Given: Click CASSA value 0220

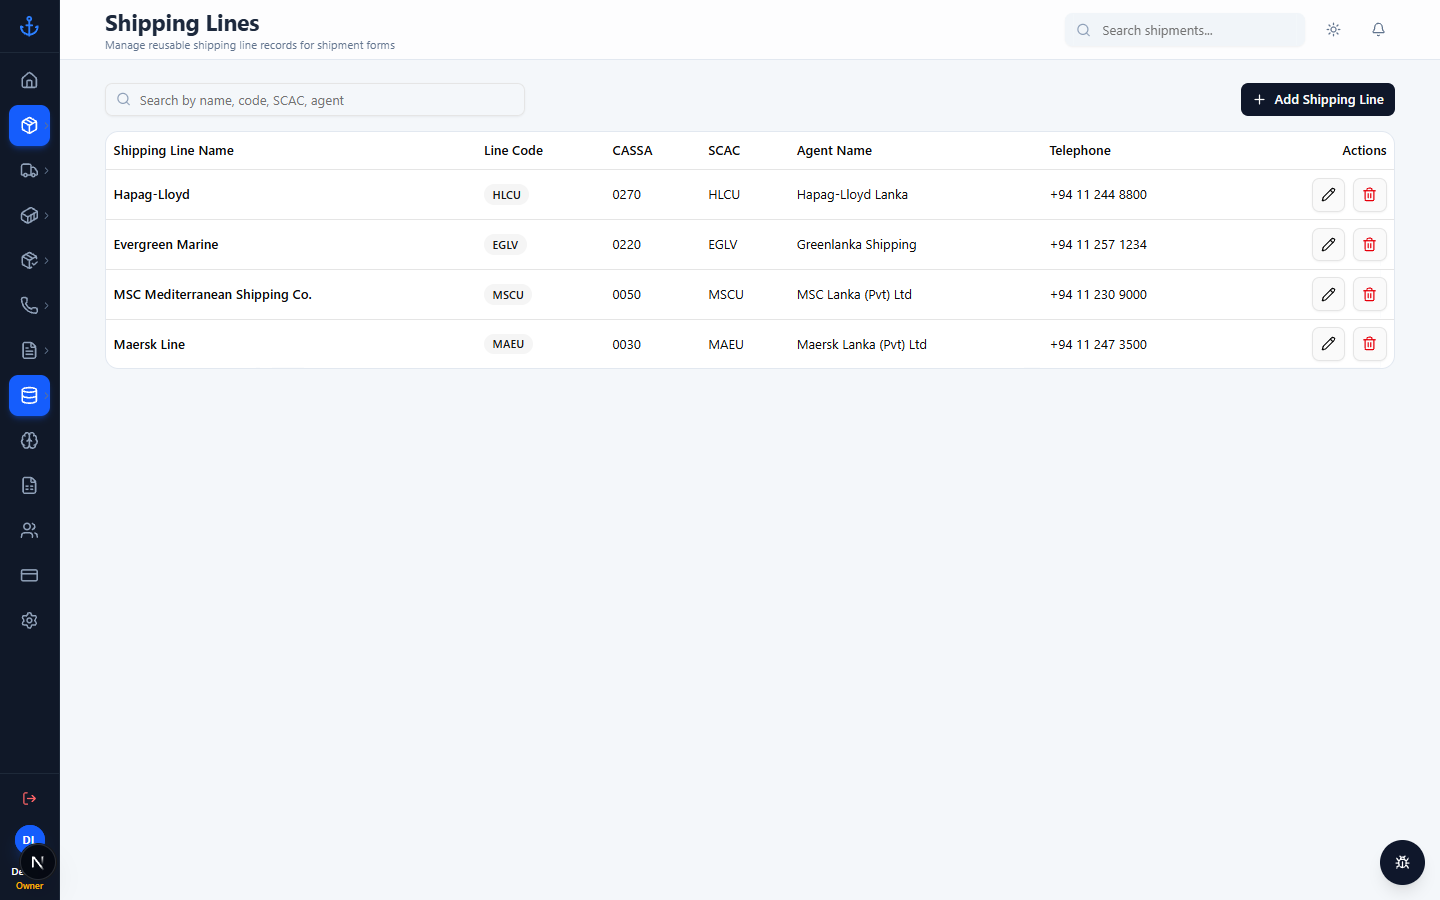Looking at the screenshot, I should 627,245.
